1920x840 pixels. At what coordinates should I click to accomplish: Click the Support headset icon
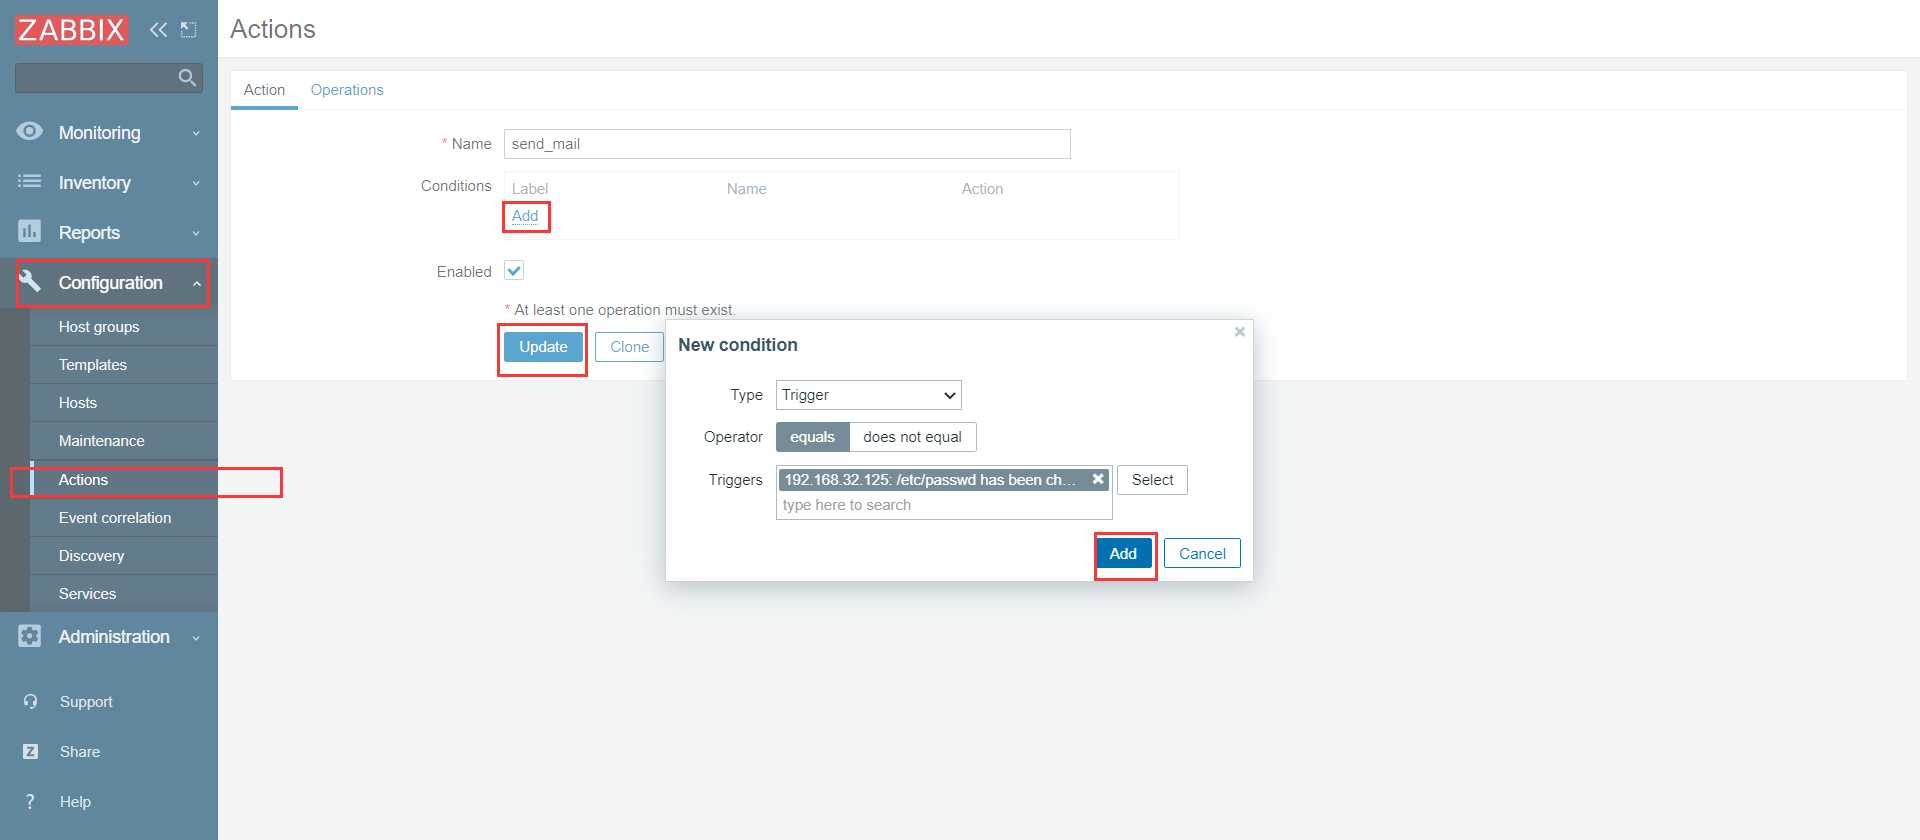(x=31, y=702)
